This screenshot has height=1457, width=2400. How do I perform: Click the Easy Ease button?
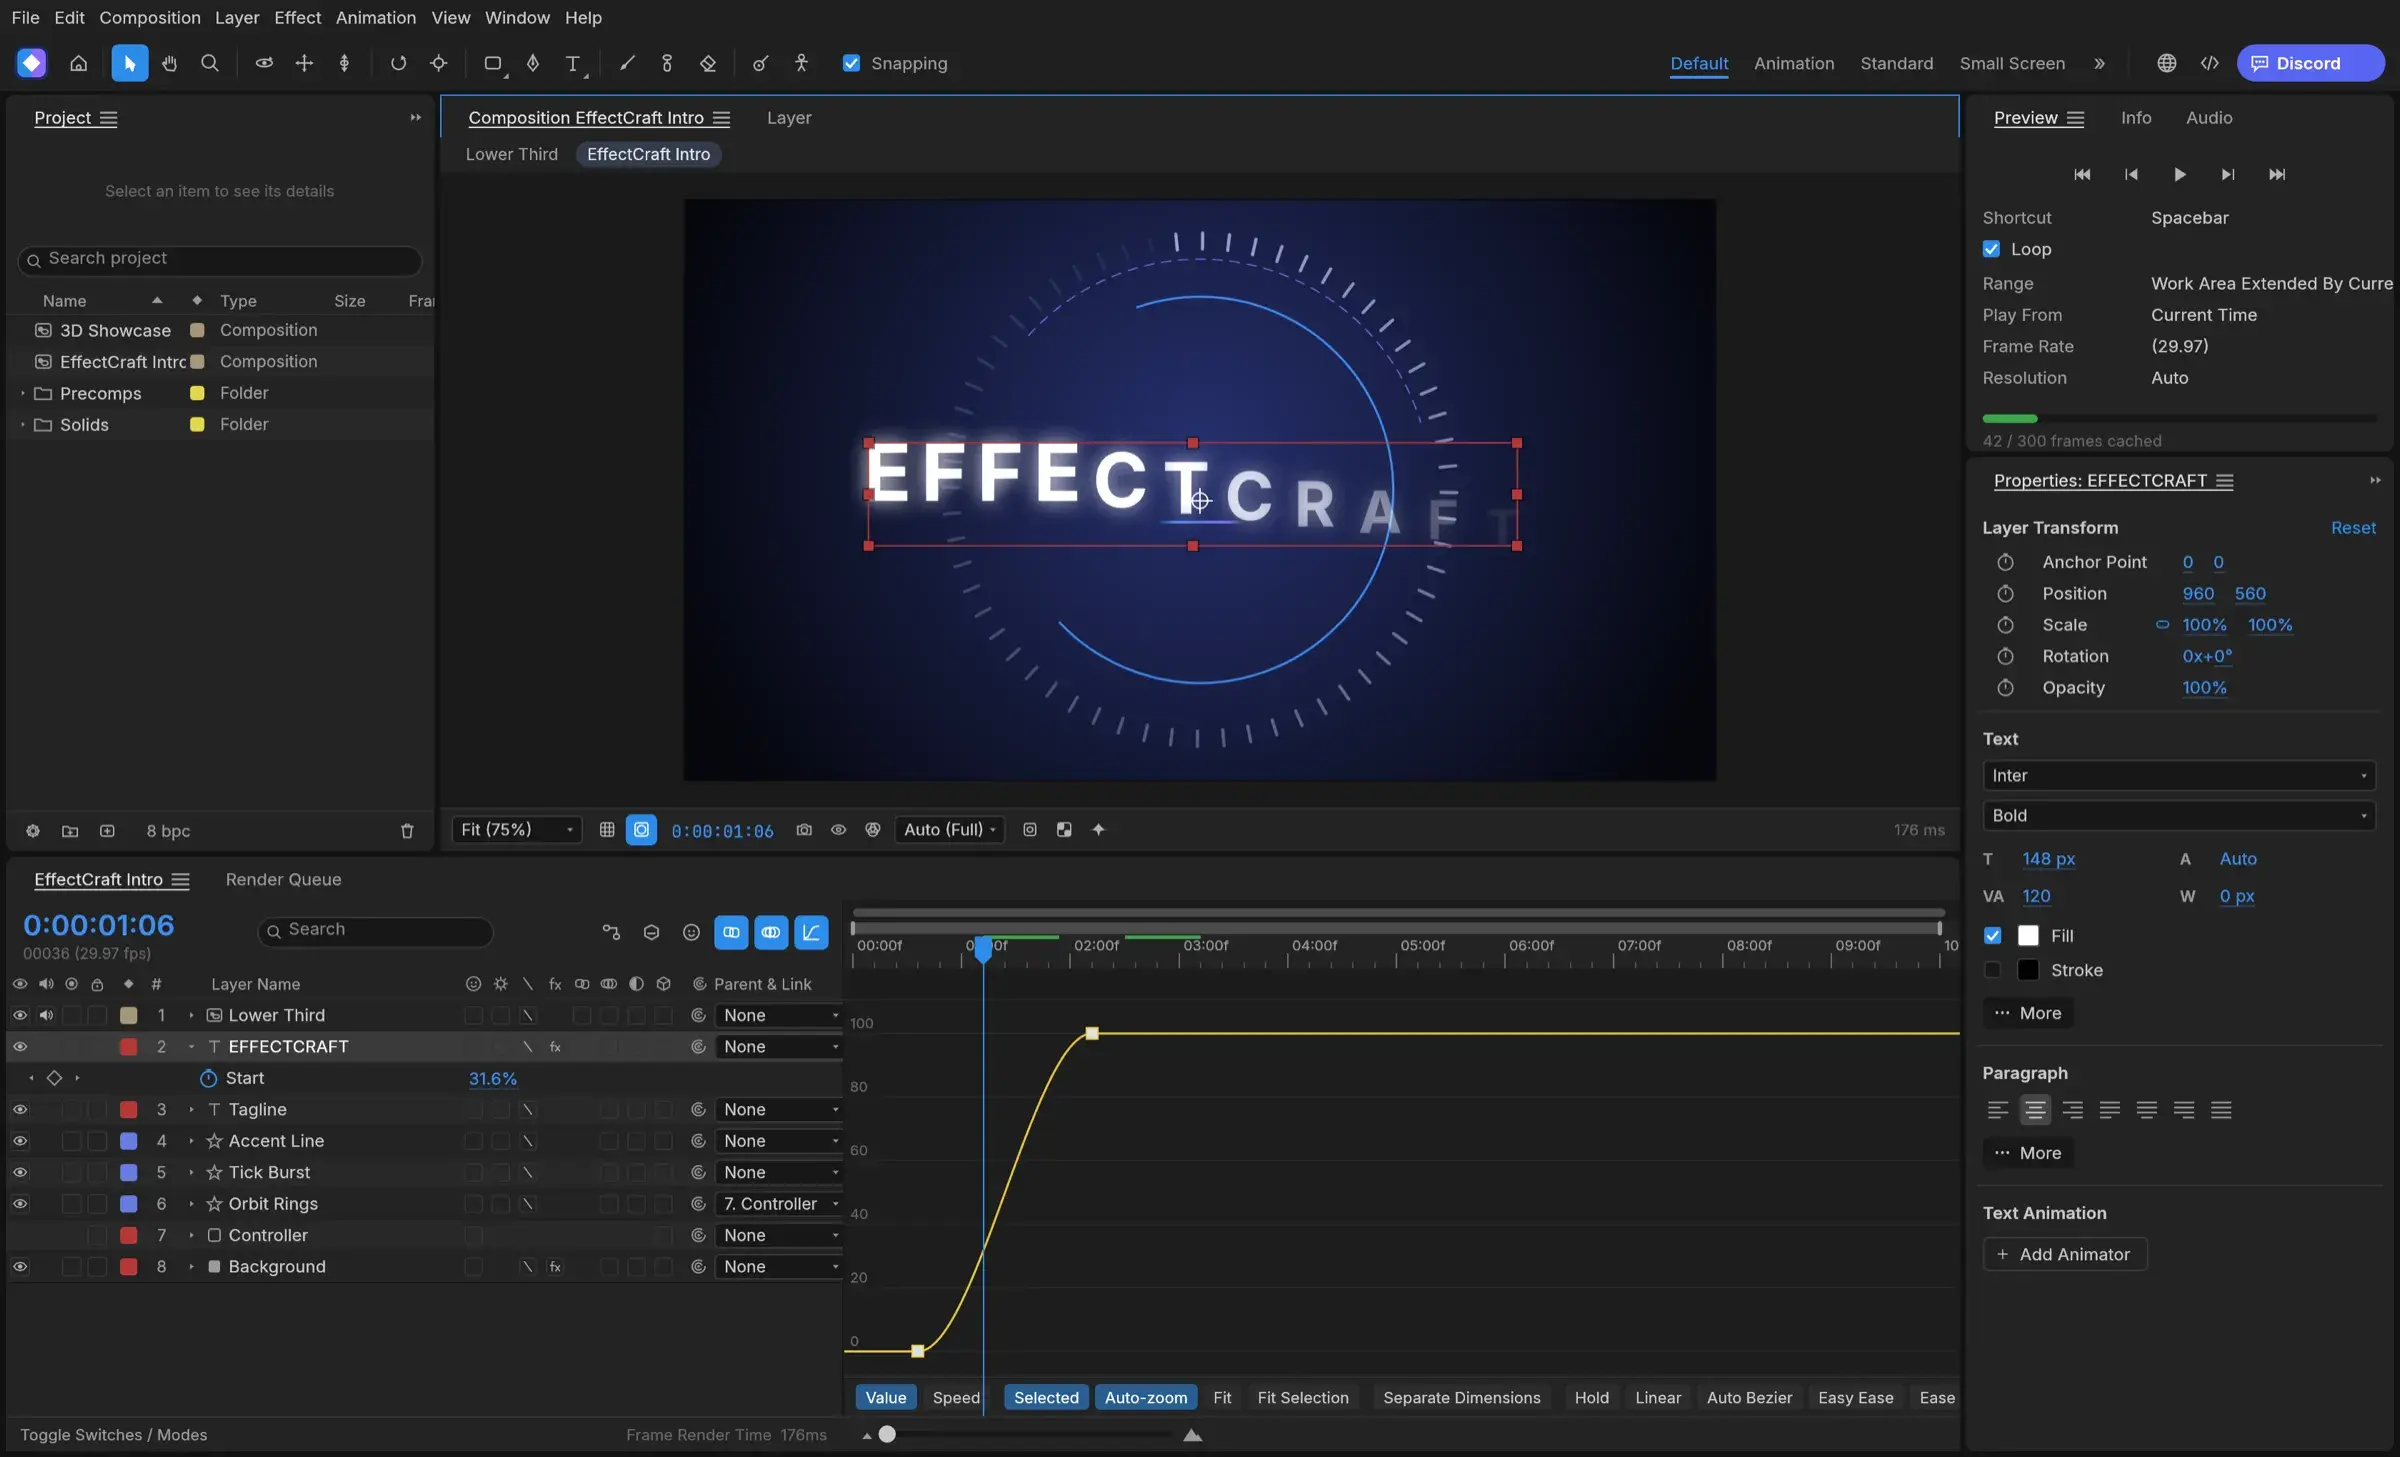(1855, 1398)
